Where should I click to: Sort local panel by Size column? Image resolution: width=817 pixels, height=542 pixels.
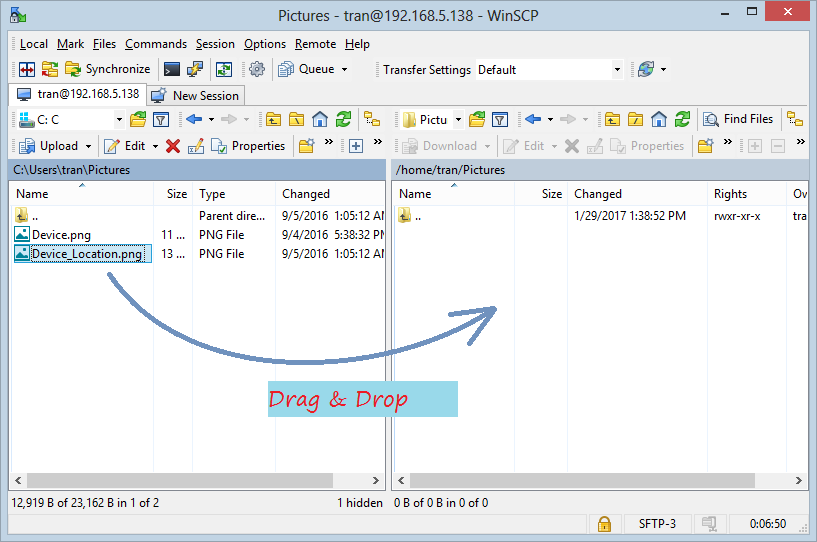pos(173,194)
